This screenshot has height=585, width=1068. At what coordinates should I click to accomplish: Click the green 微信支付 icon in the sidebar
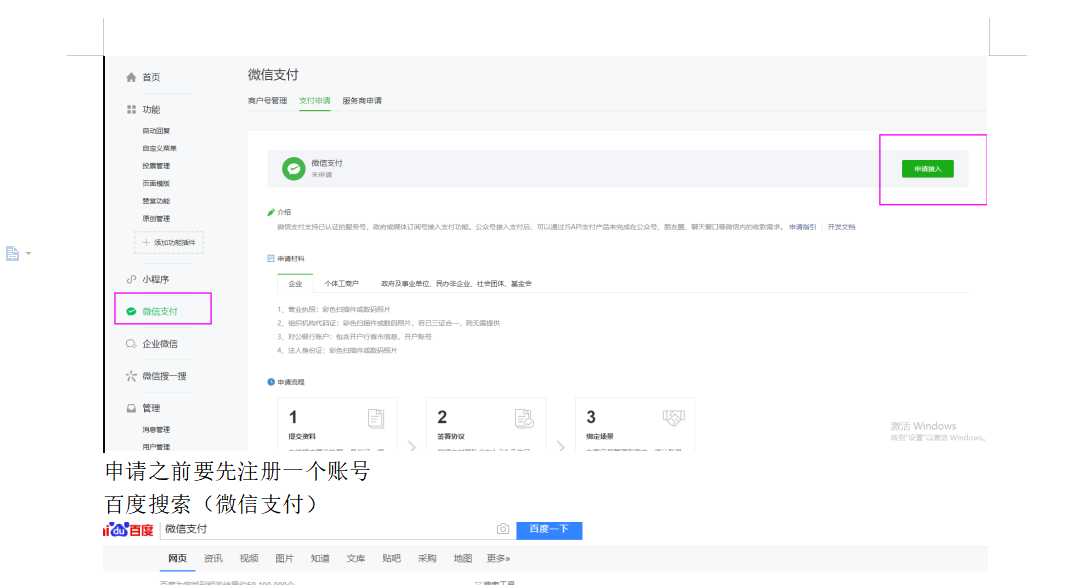point(131,311)
